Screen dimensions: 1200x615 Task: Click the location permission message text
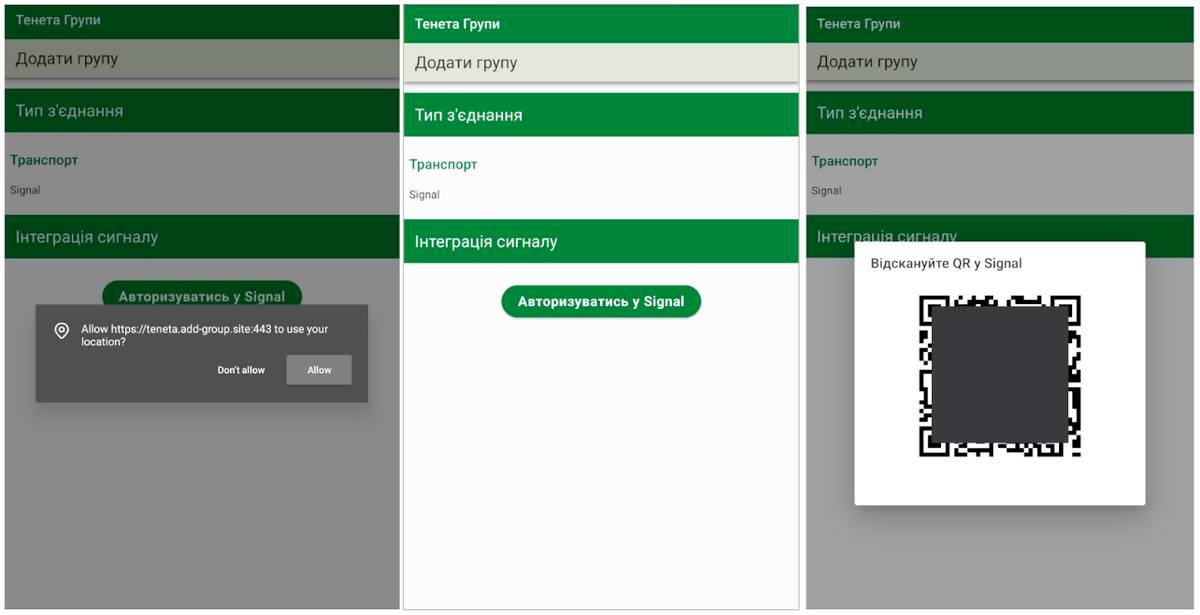(204, 335)
